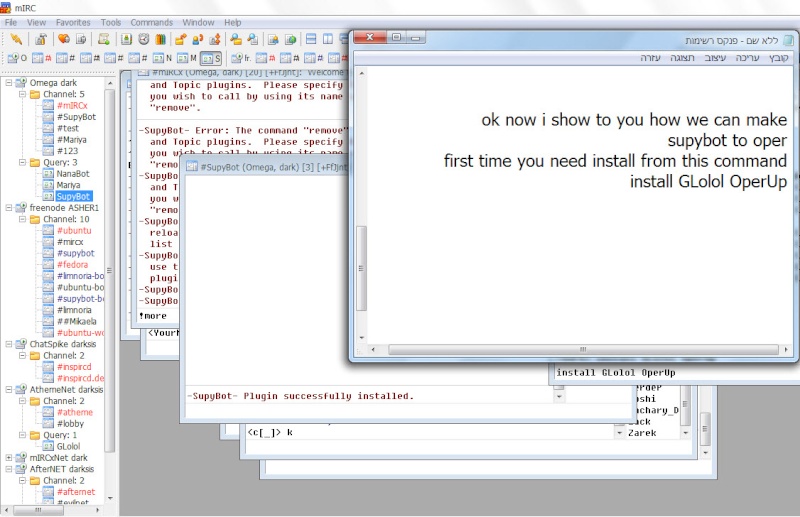The image size is (800, 517).
Task: Collapse the Omega dark server node
Action: point(9,83)
